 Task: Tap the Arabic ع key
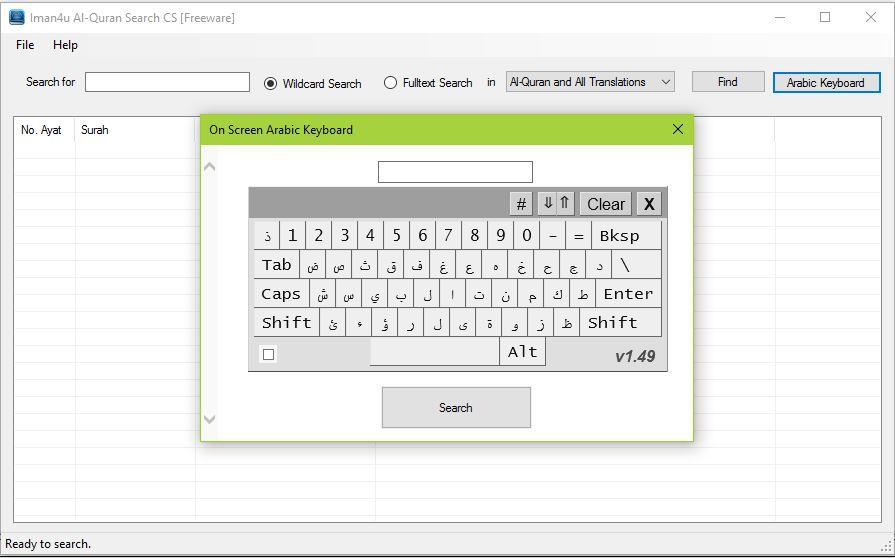(469, 265)
